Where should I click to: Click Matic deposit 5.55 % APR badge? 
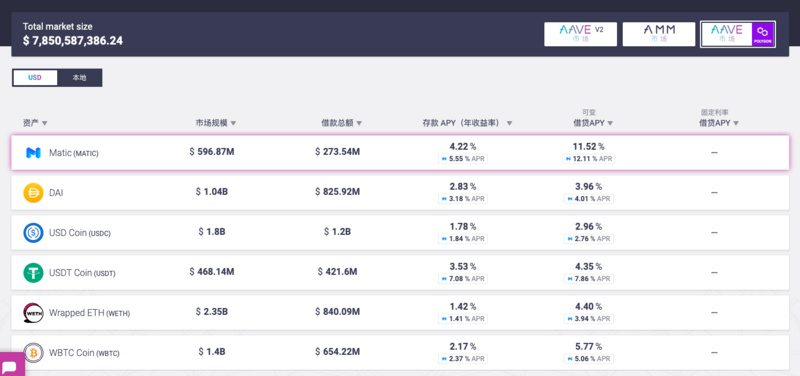pos(463,159)
